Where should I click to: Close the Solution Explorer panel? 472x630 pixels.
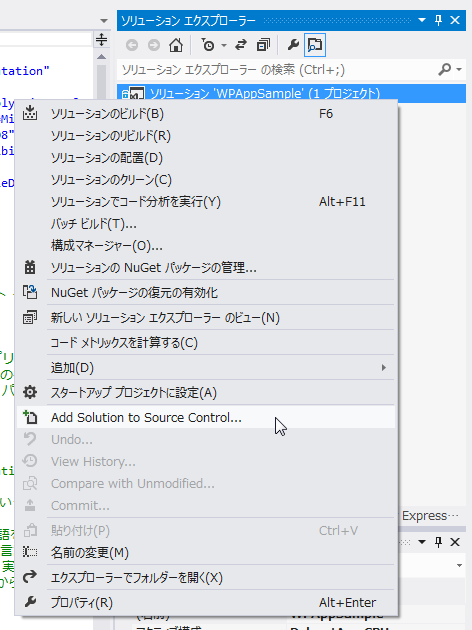click(455, 20)
